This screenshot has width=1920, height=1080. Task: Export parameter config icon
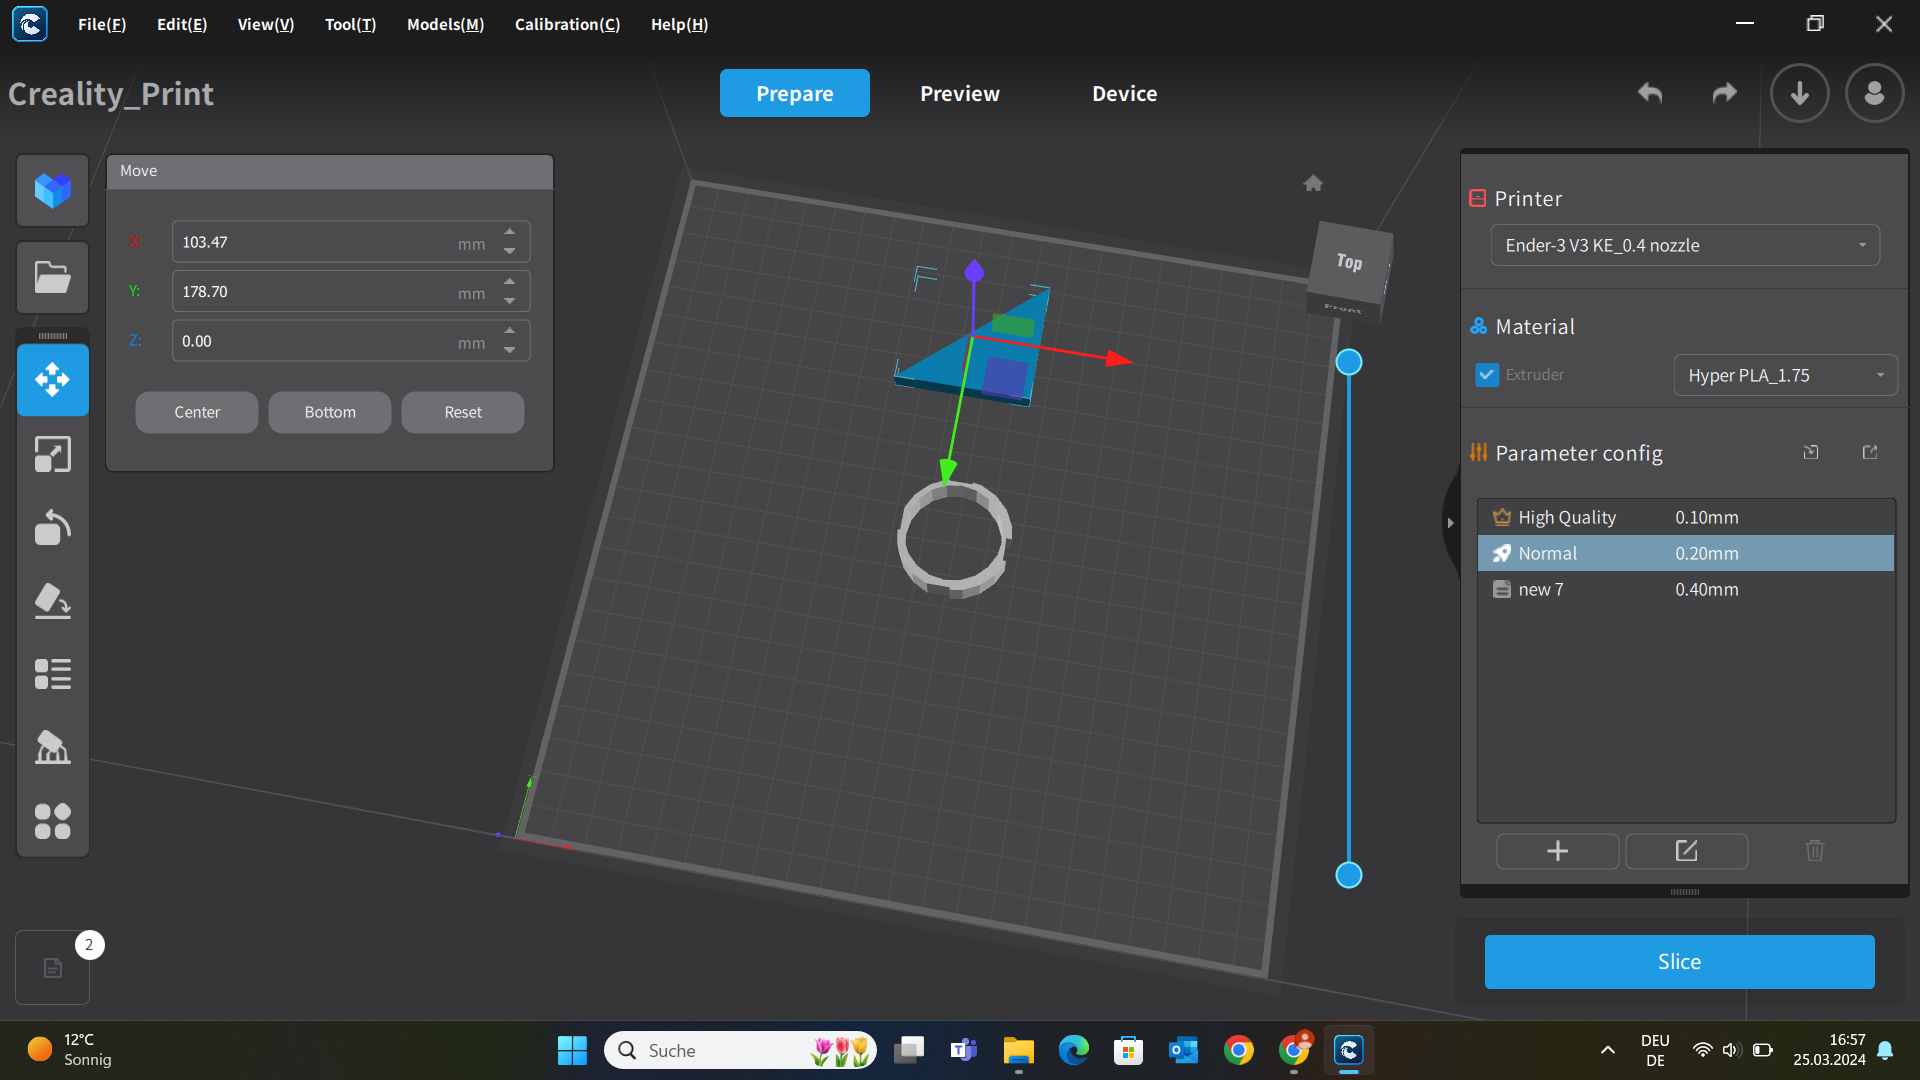[x=1870, y=452]
